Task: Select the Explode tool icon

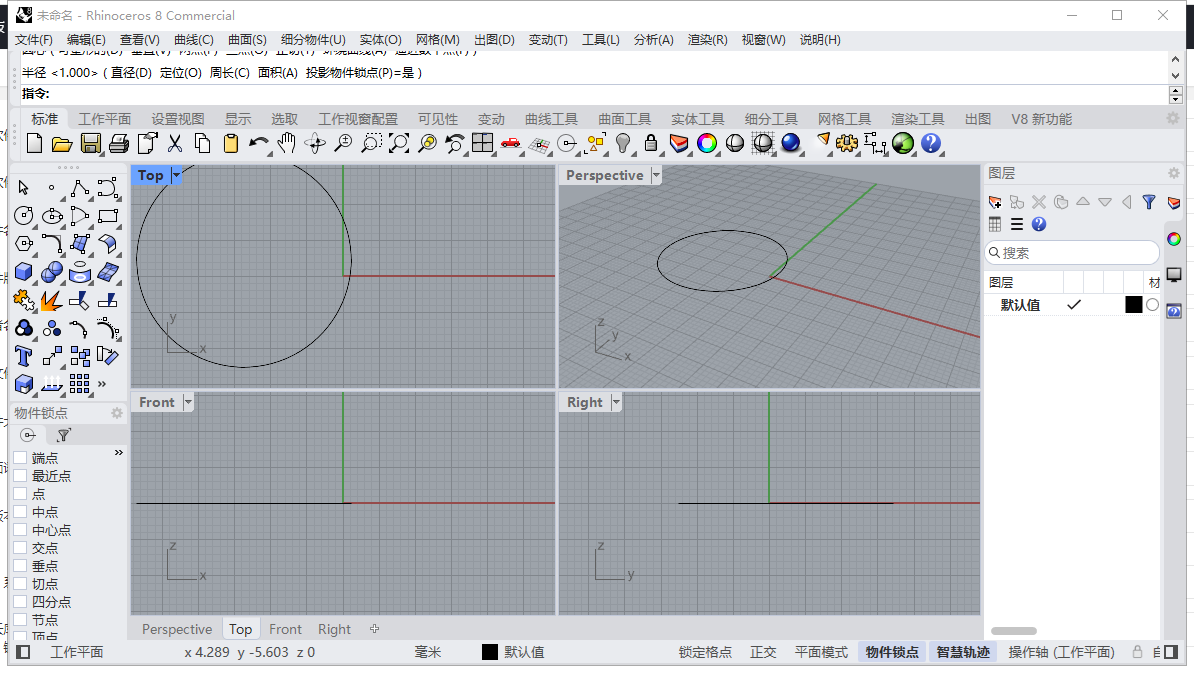Action: [x=52, y=301]
